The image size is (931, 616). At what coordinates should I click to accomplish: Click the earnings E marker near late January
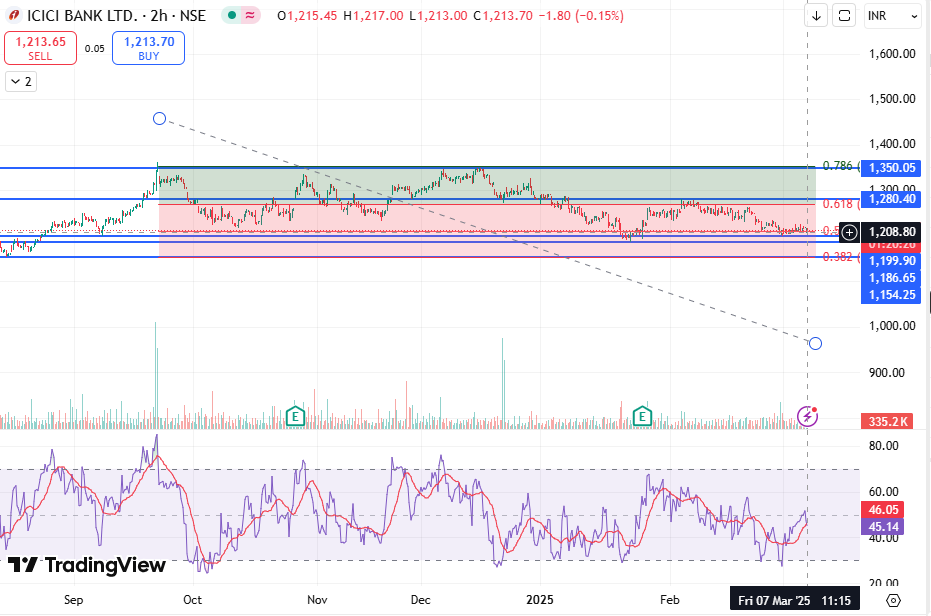coord(642,416)
